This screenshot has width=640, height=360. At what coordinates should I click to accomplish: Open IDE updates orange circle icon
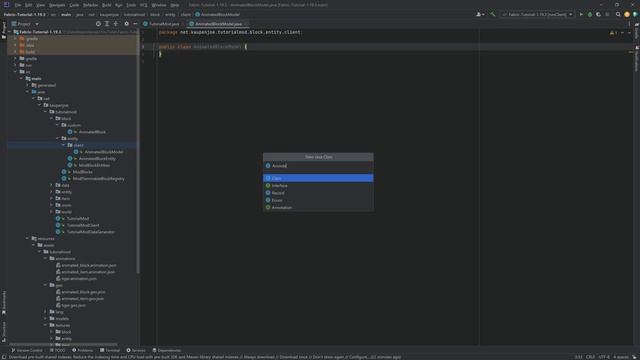627,14
